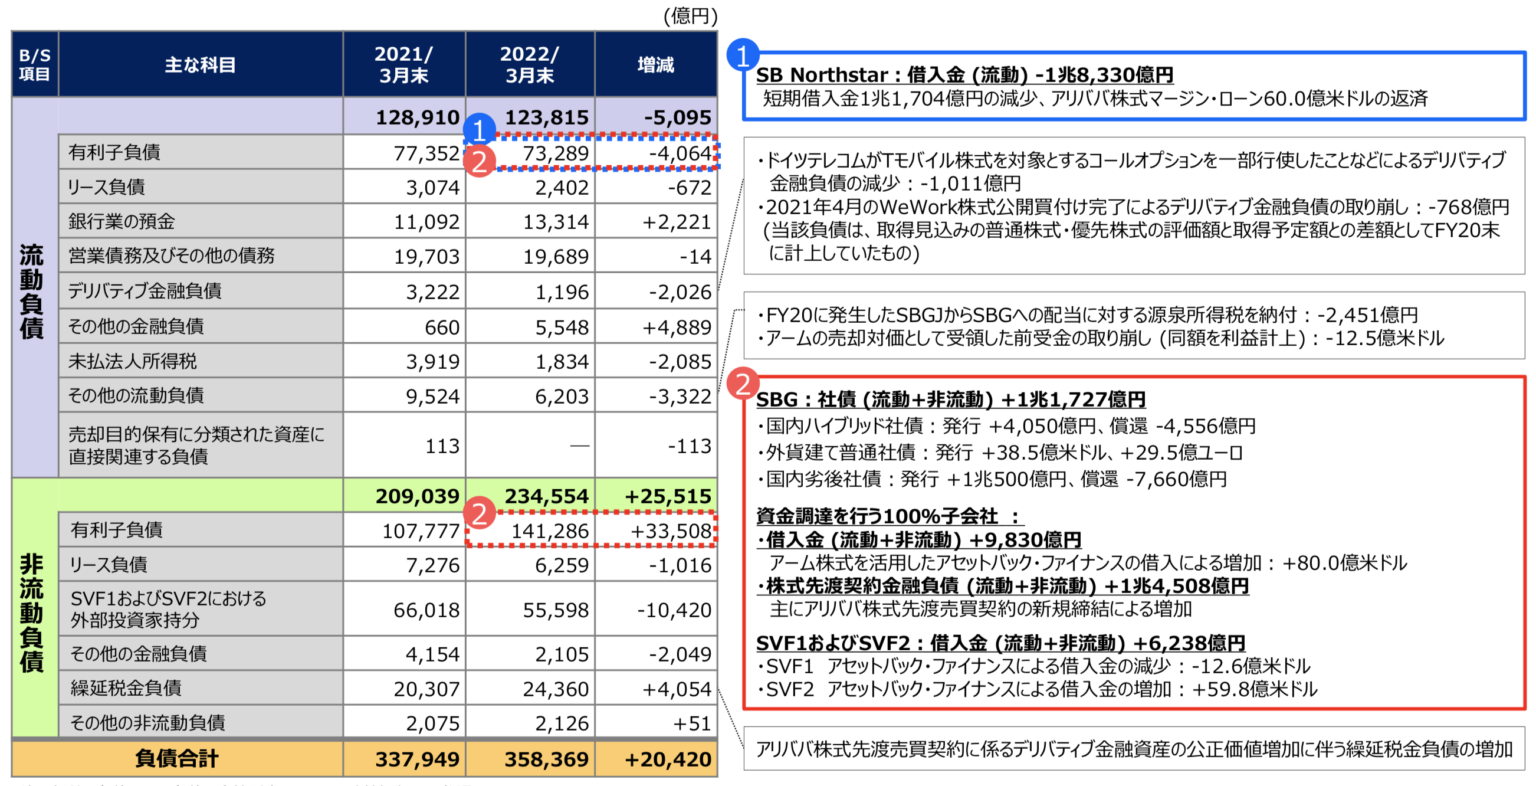Click the "繰延税金負債" row label
The width and height of the screenshot is (1536, 786).
[125, 688]
